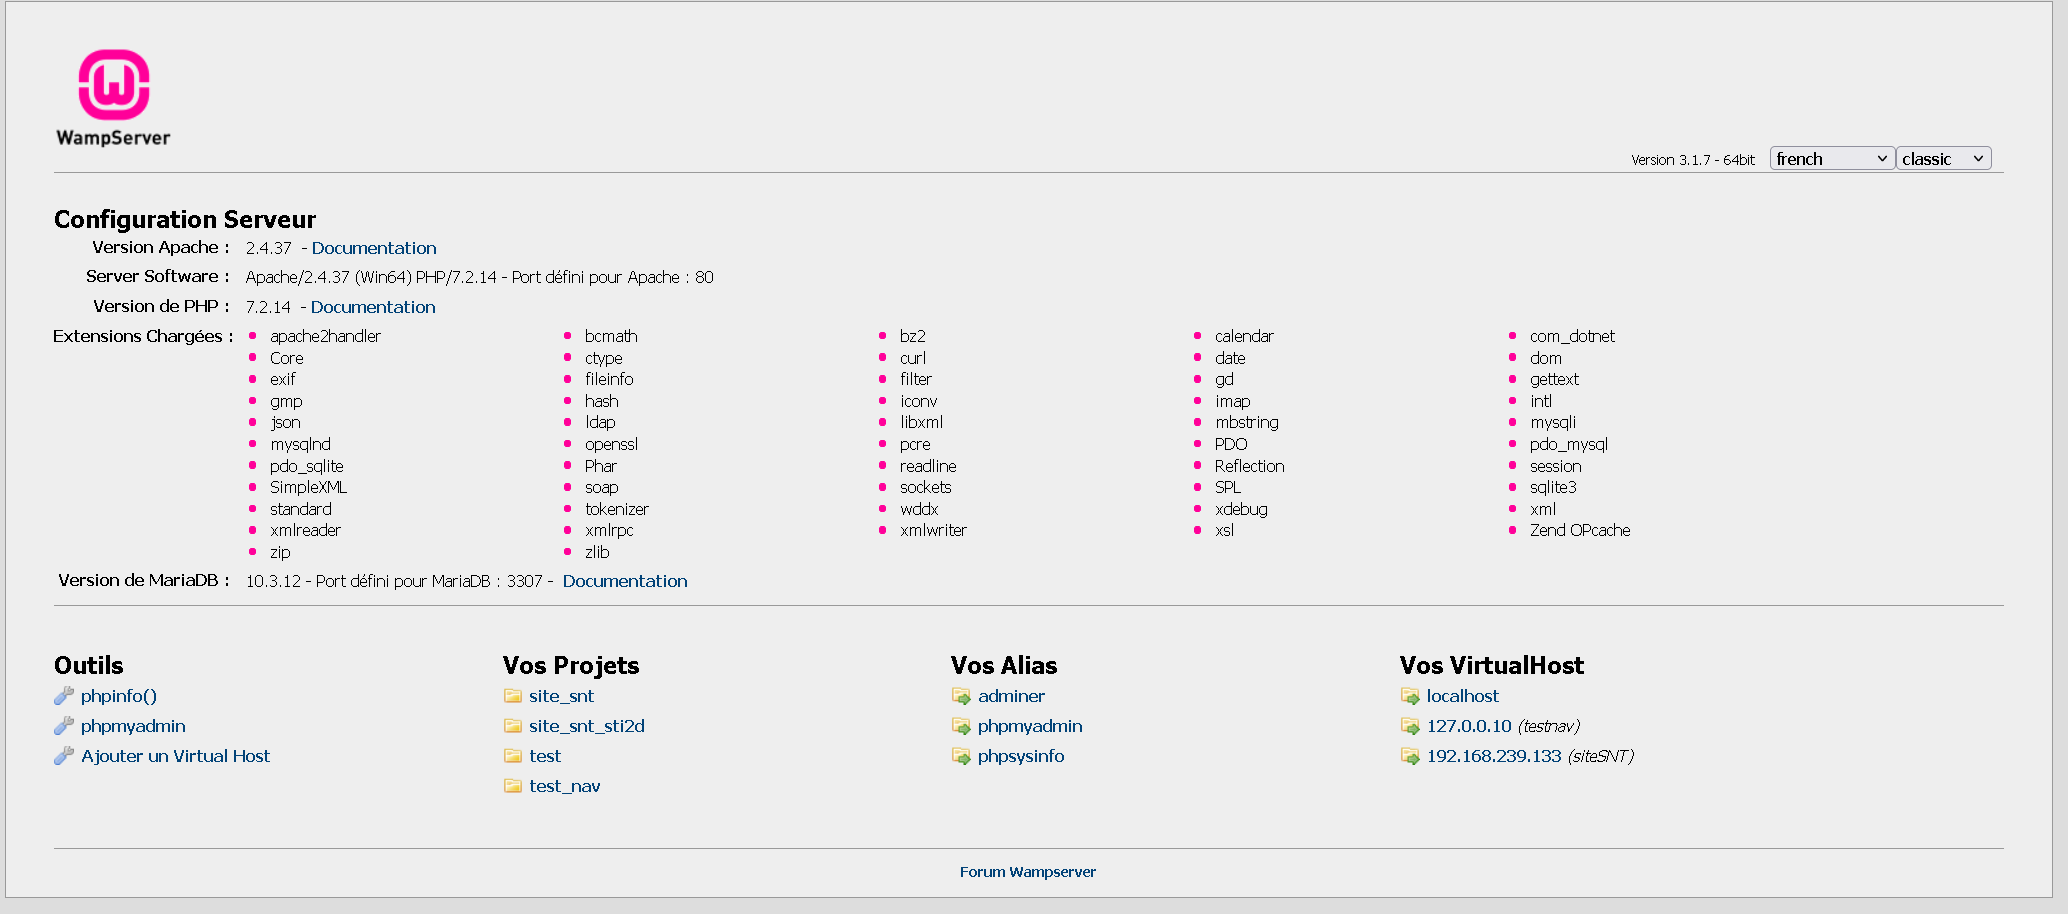
Task: Click the Extensions Chargées label
Action: pos(143,336)
